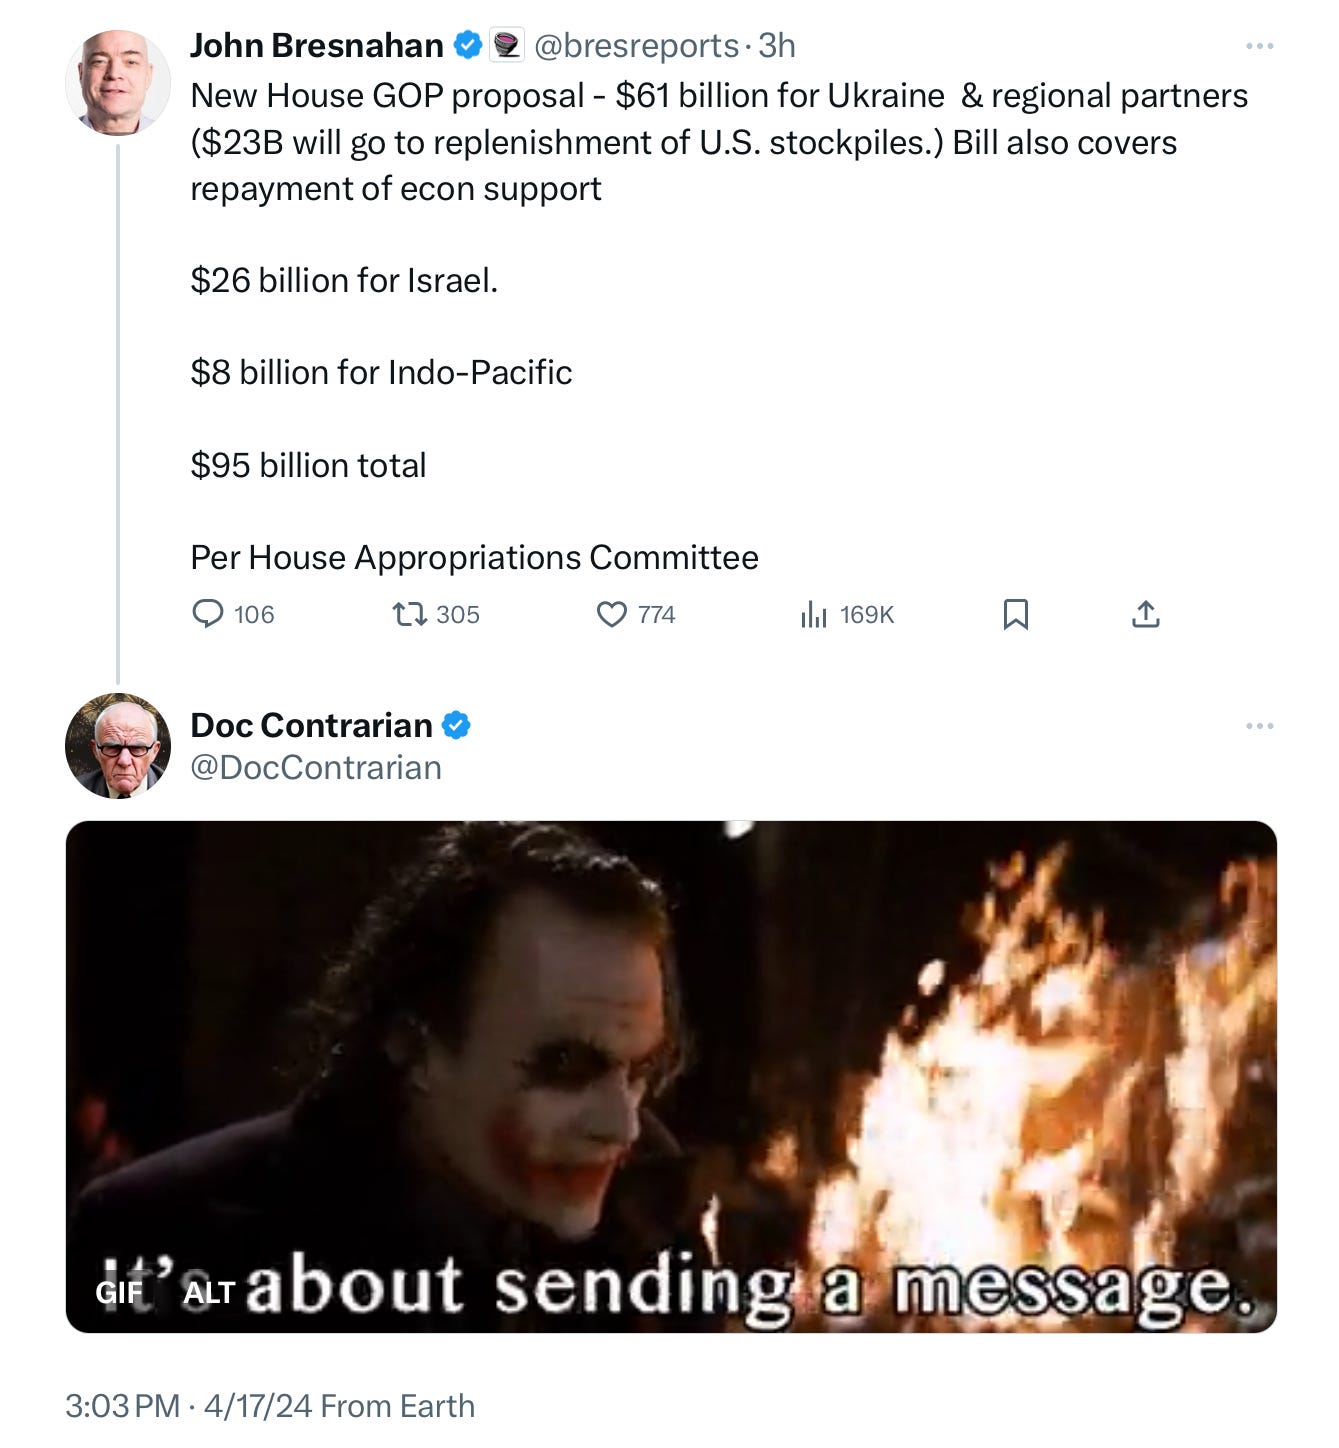Open the Doc Contrarian display name
The width and height of the screenshot is (1339, 1448).
pyautogui.click(x=311, y=725)
